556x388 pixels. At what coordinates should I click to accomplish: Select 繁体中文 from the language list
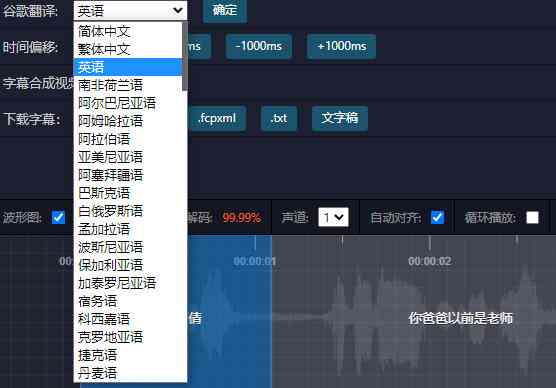(128, 49)
